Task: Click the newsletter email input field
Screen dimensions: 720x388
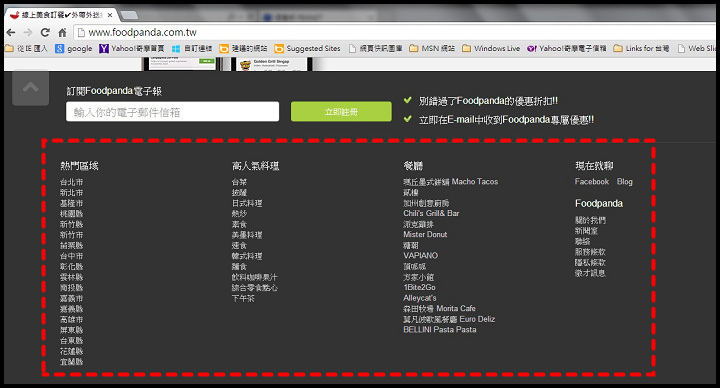Action: [x=172, y=112]
